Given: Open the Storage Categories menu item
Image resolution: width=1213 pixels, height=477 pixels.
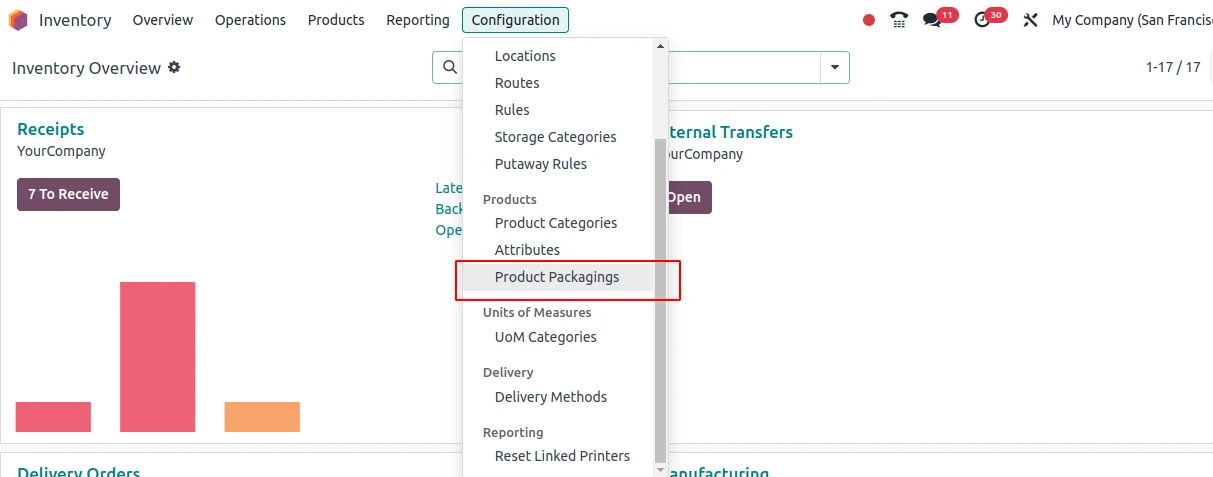Looking at the screenshot, I should (x=555, y=137).
